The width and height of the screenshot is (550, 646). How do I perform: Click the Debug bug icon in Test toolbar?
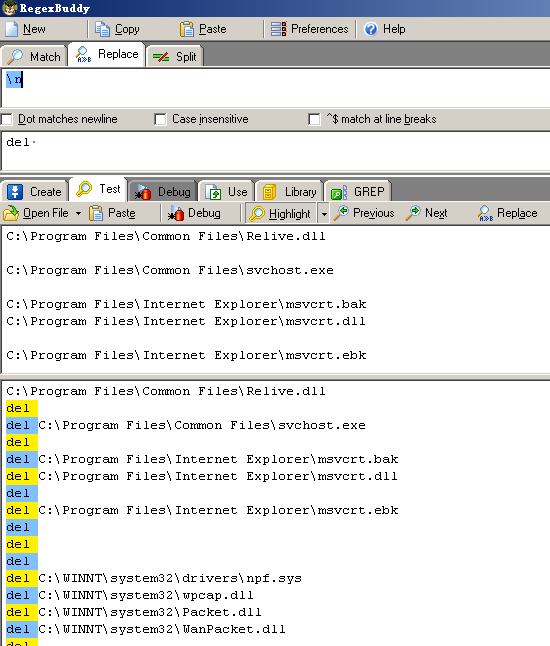[176, 213]
